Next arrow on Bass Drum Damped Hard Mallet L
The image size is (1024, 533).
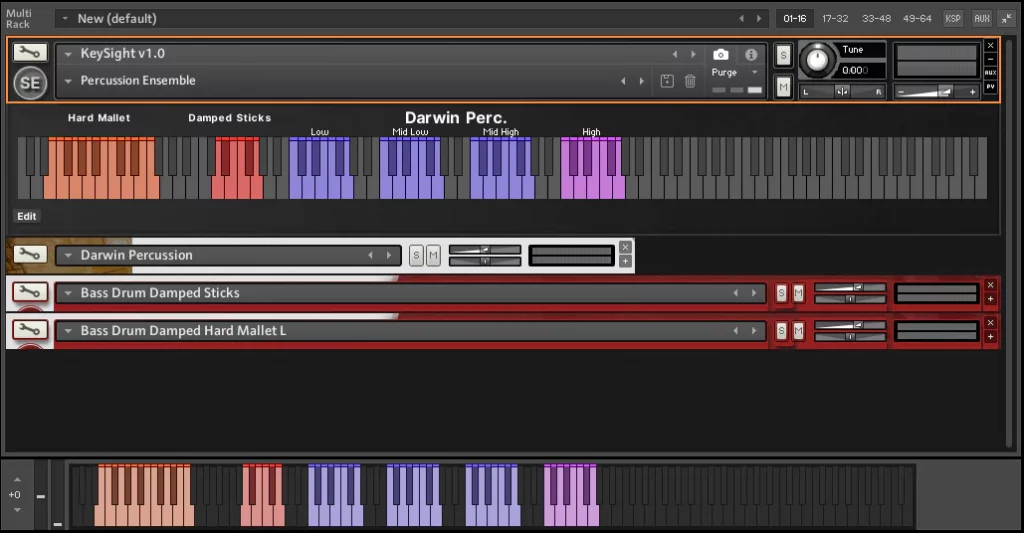point(754,331)
